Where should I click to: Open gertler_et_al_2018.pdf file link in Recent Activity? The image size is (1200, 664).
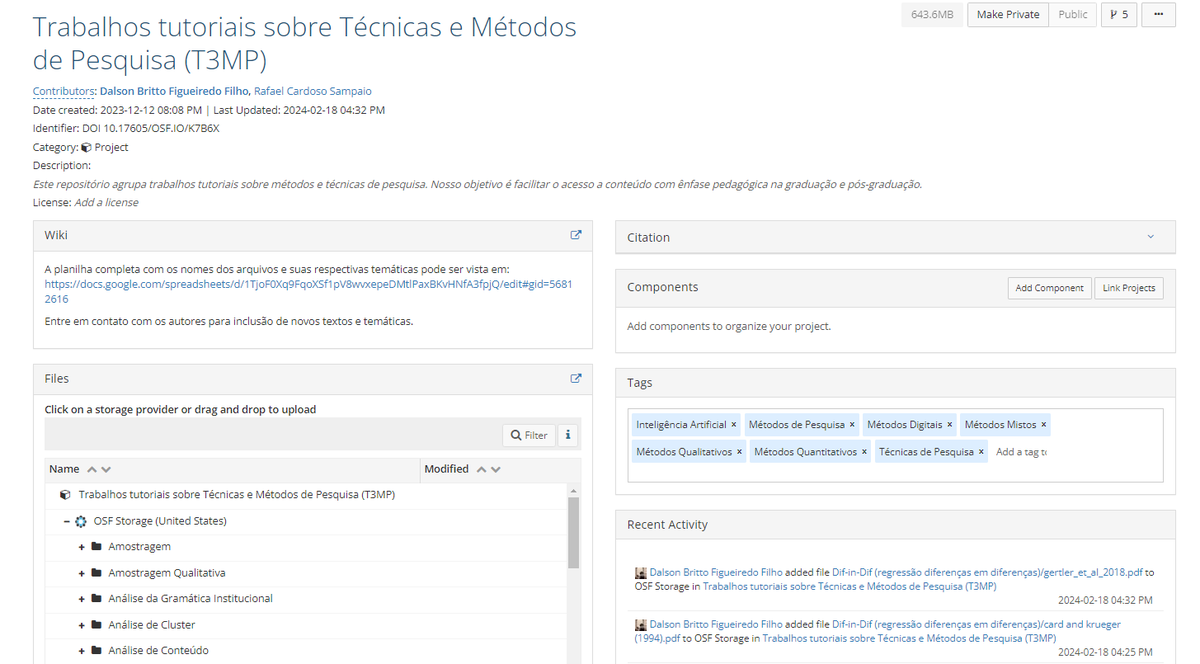987,573
